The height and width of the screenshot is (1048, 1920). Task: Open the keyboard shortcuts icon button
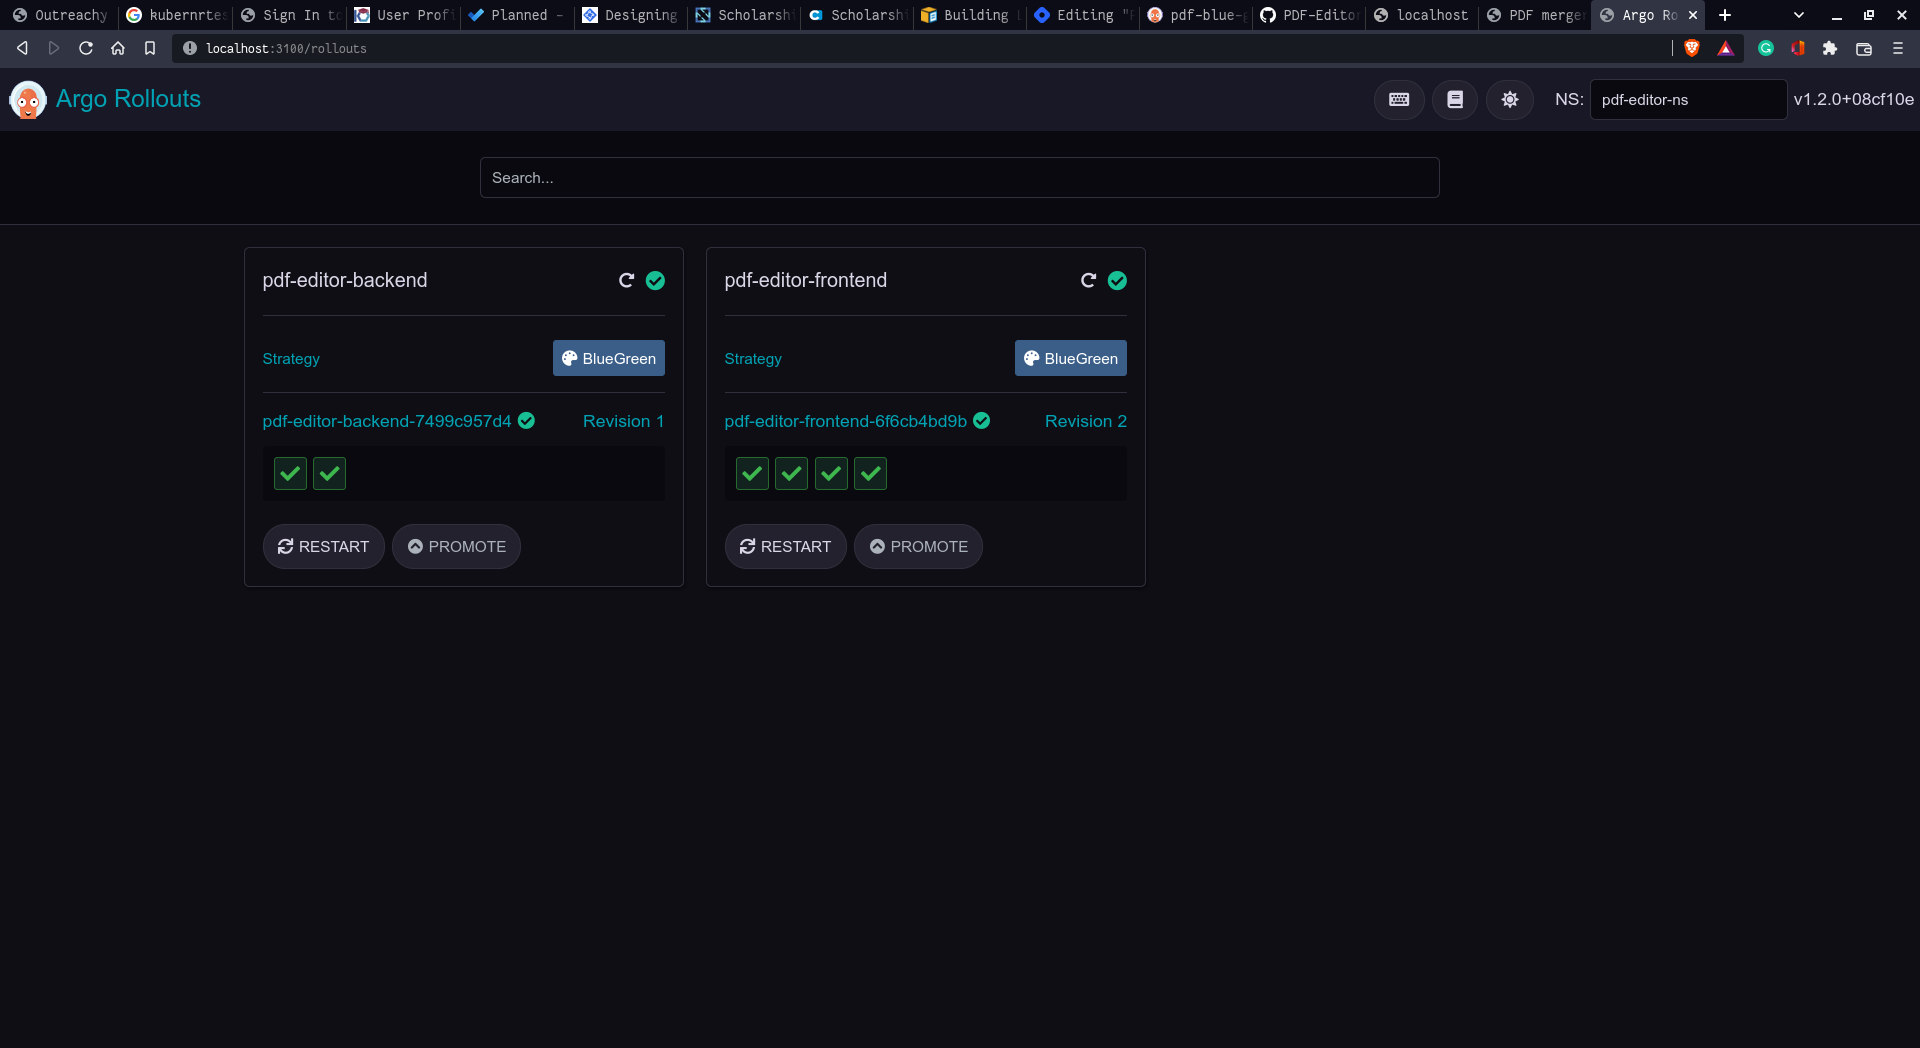pos(1399,99)
